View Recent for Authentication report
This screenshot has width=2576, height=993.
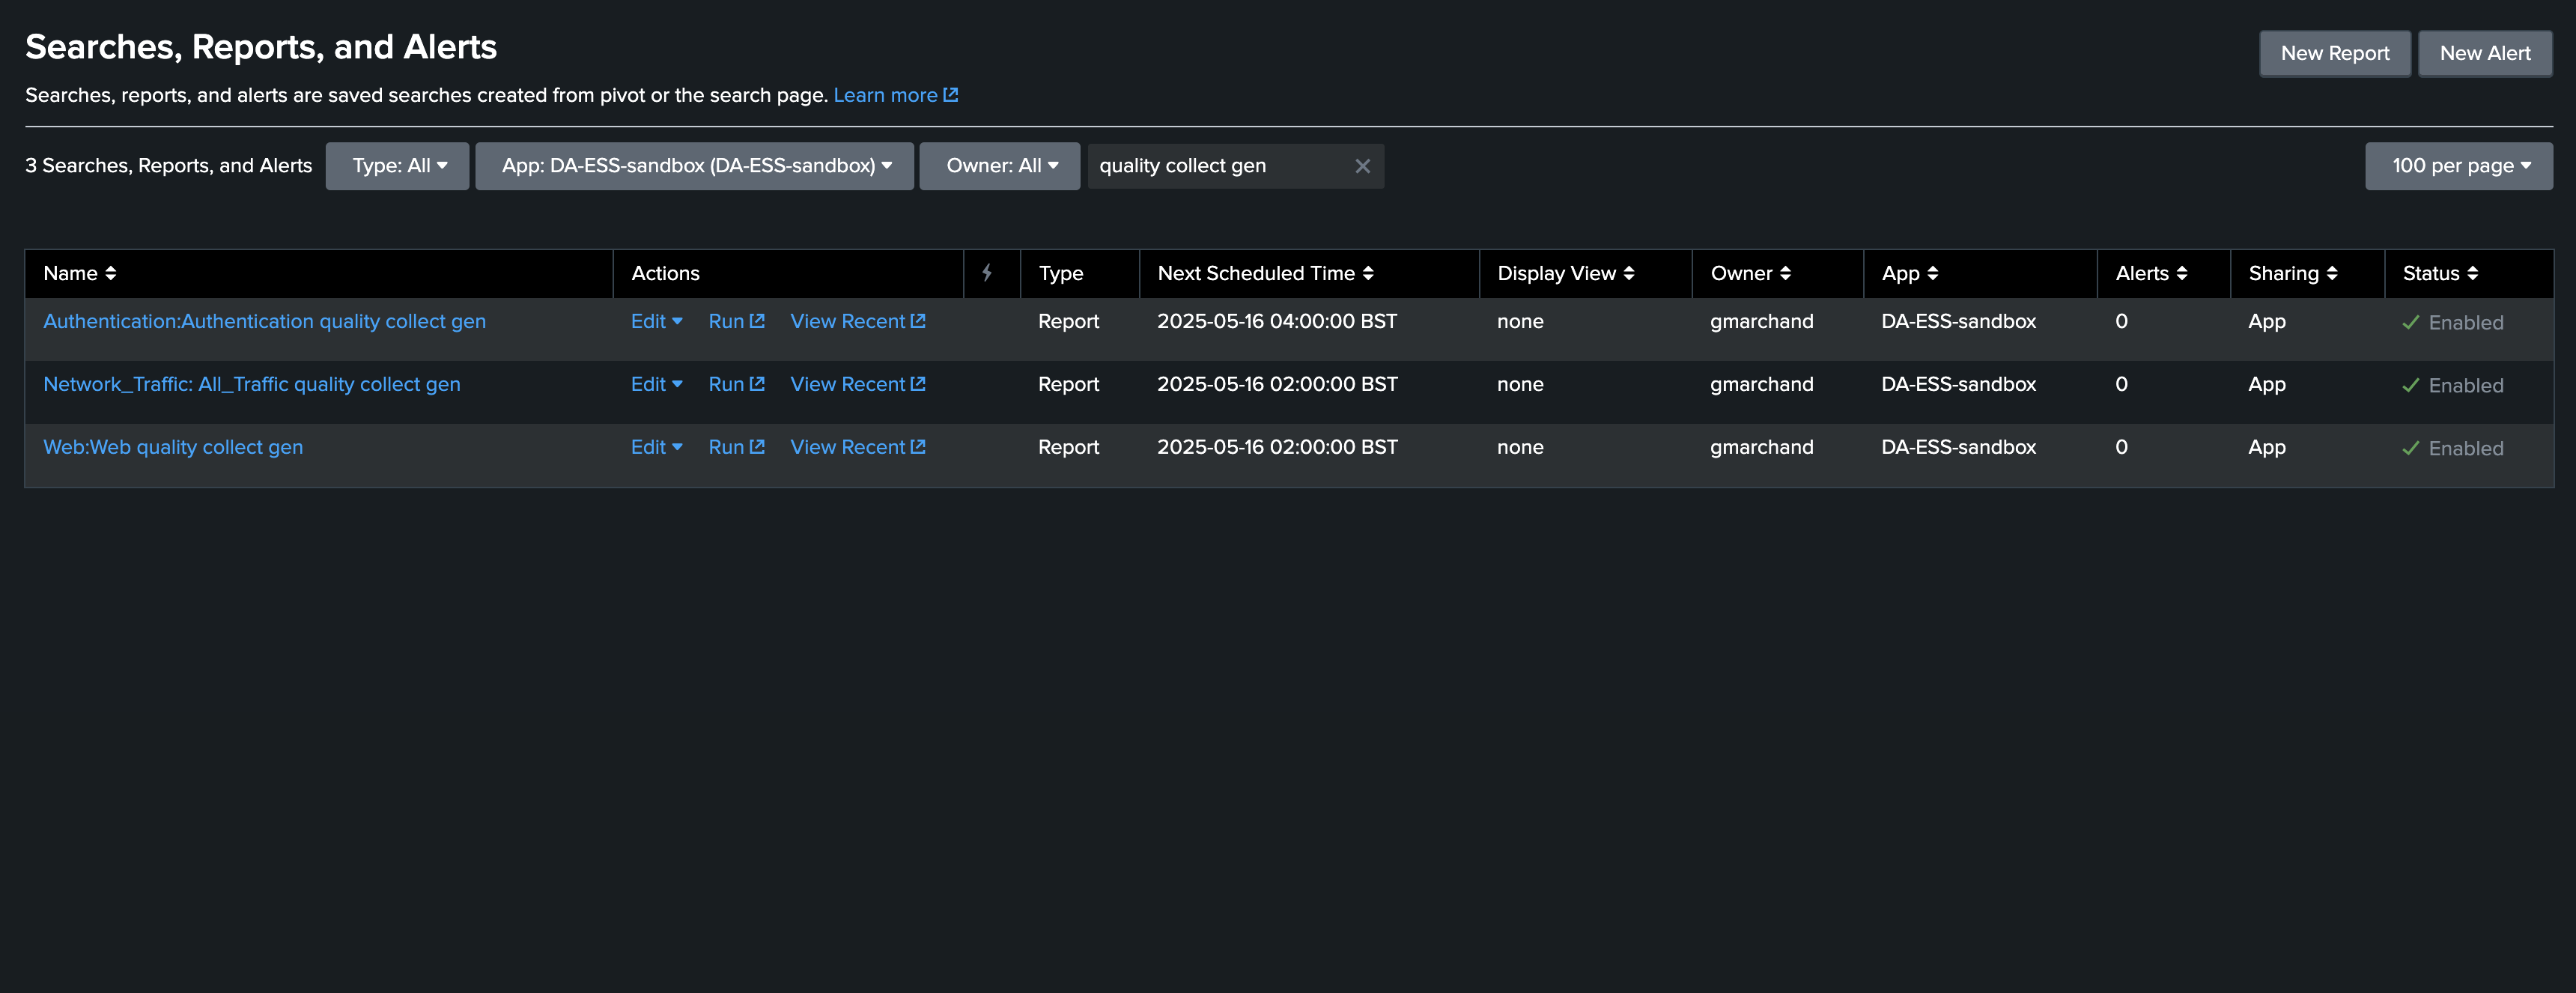(x=858, y=322)
